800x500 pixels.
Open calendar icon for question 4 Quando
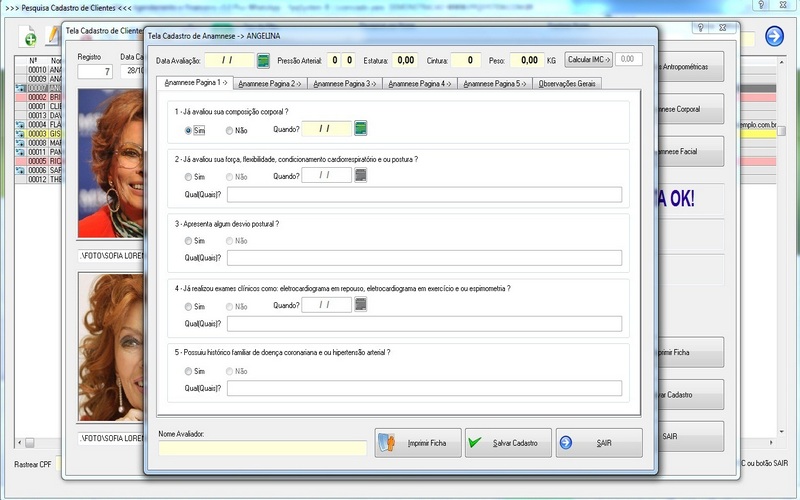tap(361, 305)
